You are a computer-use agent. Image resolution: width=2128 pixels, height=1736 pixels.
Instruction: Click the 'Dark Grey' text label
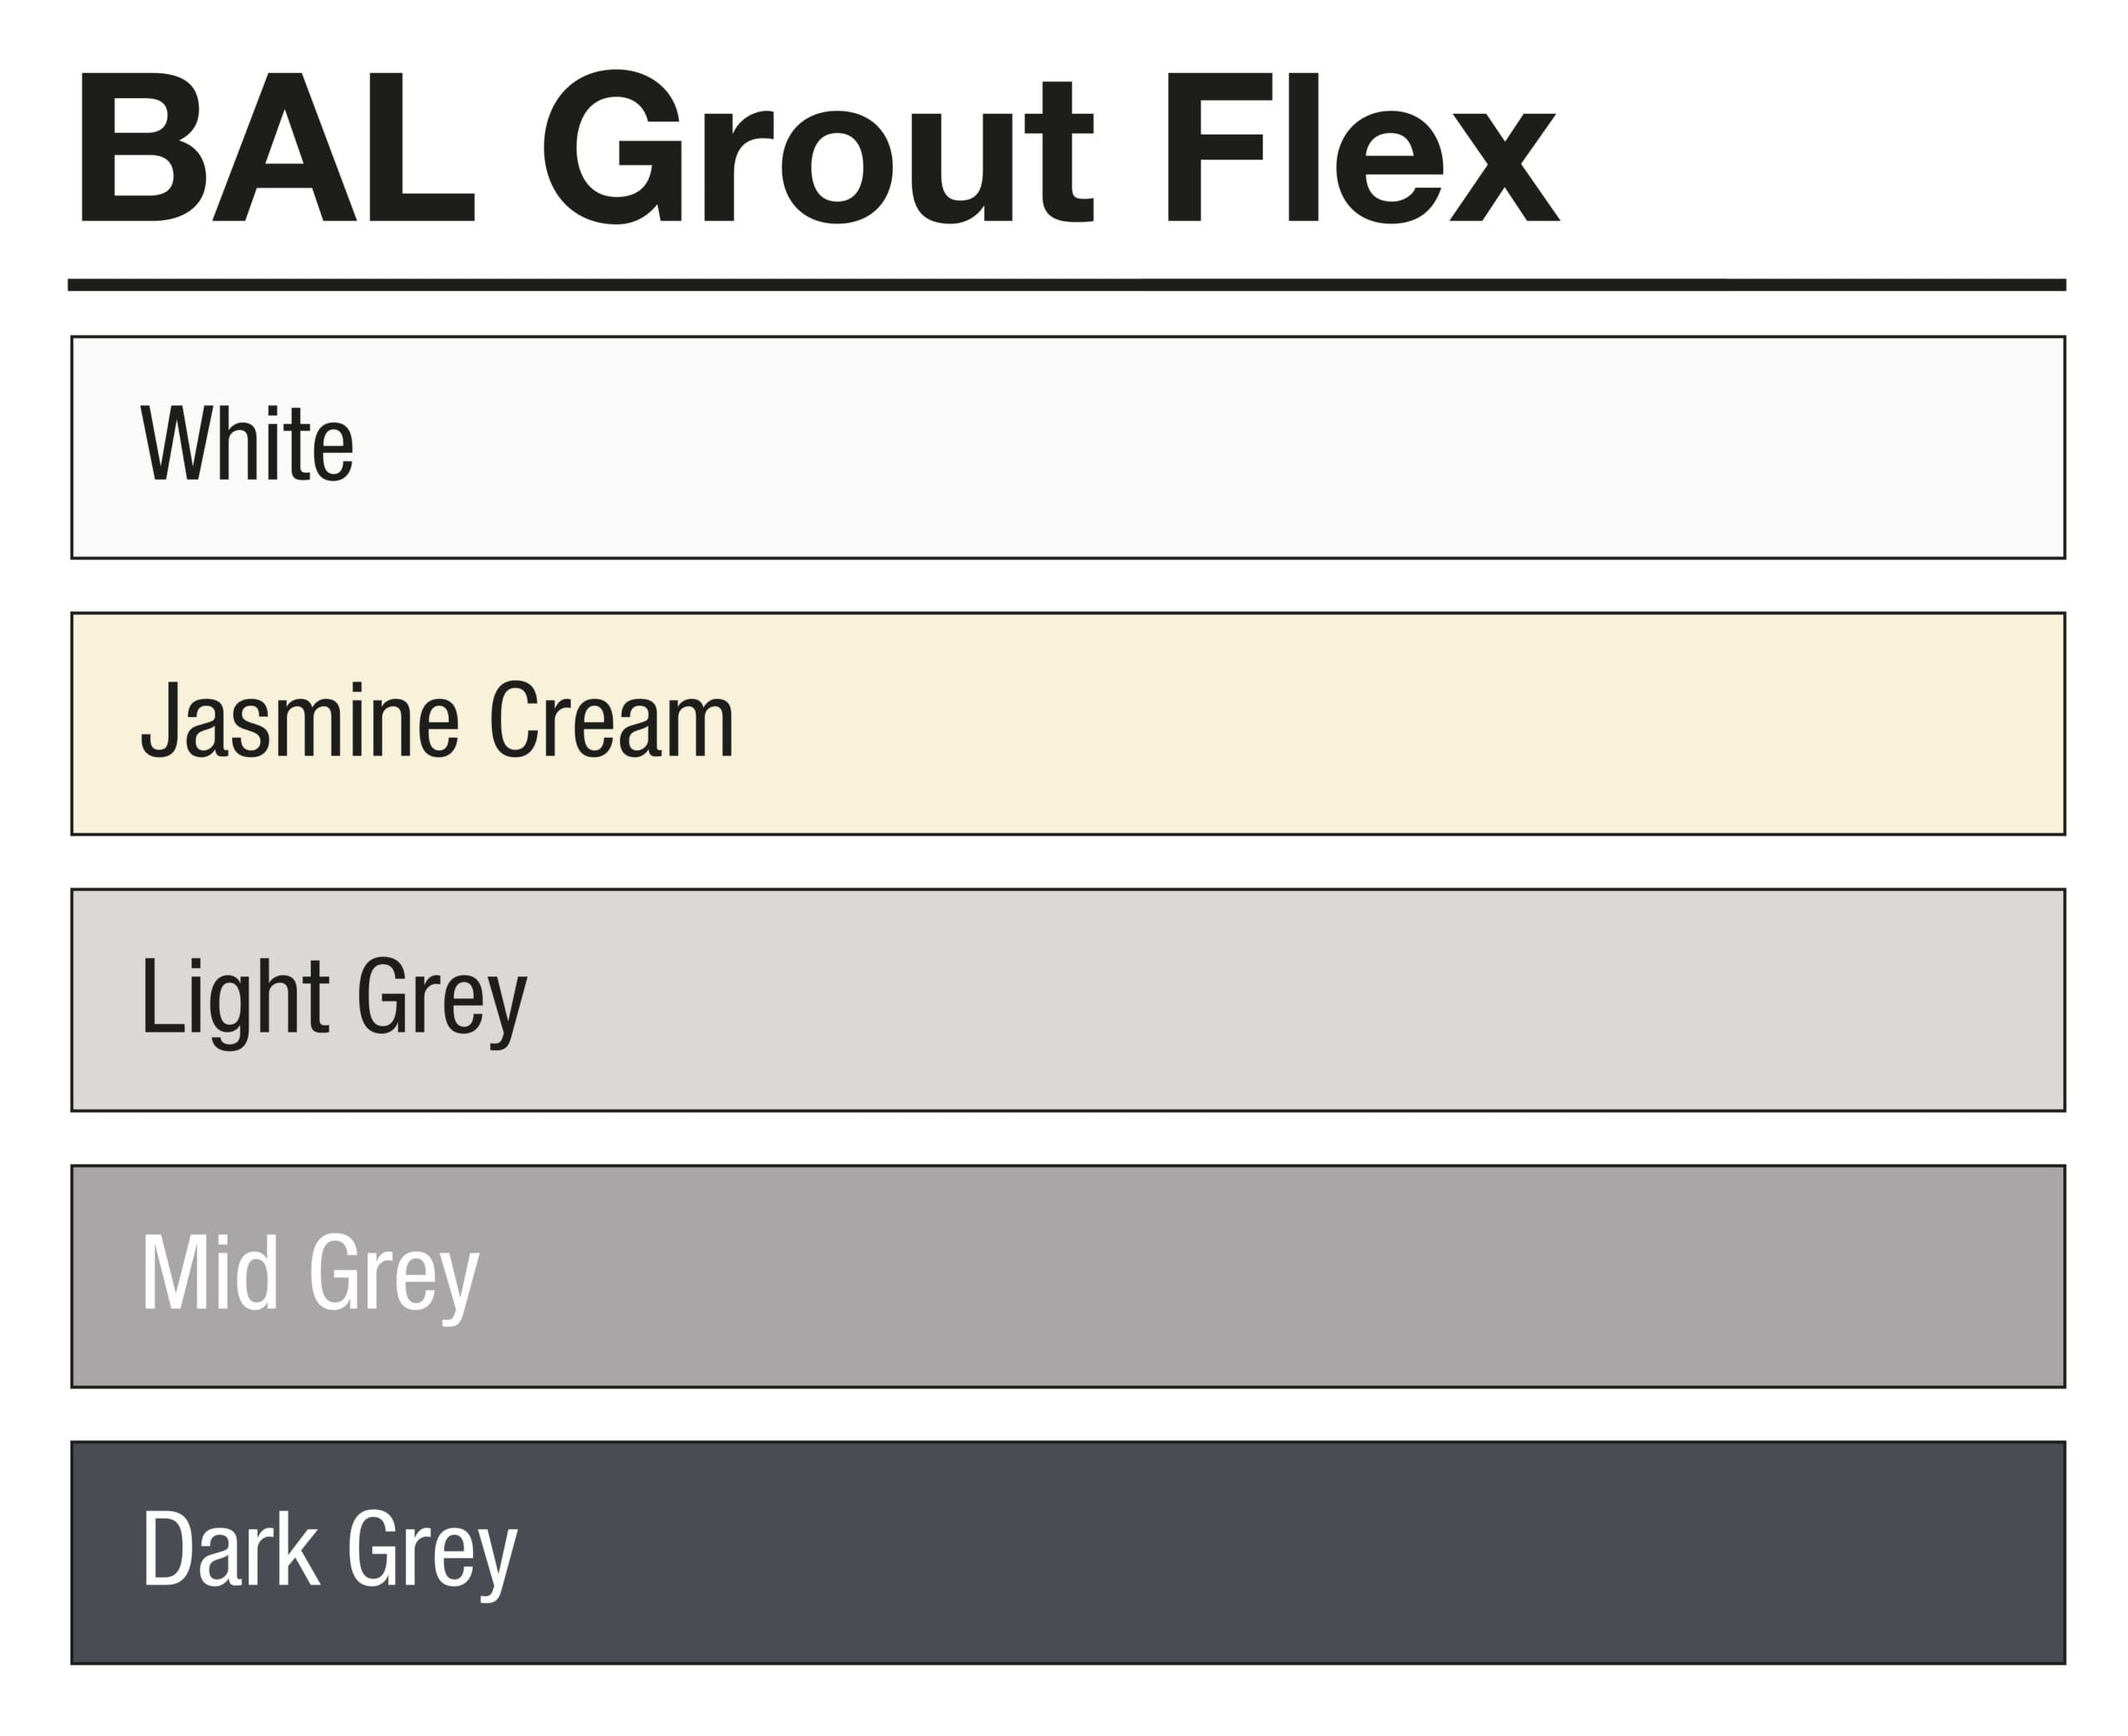point(329,1549)
